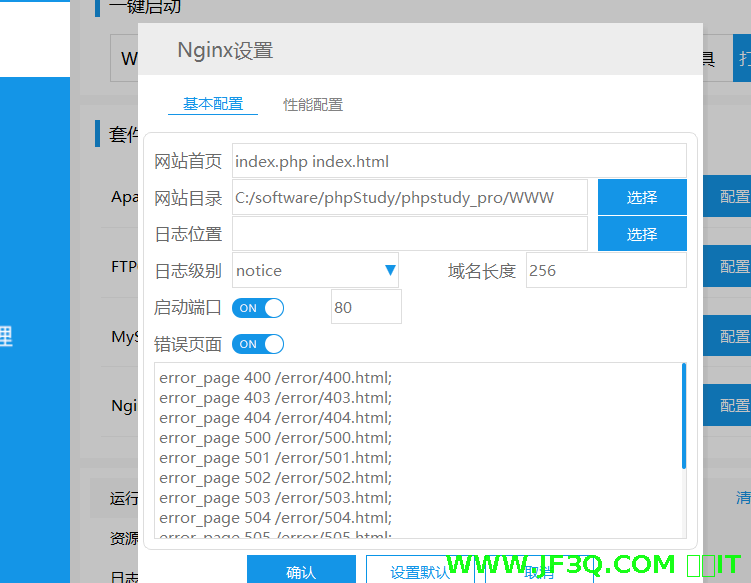Toggle the 启动端口 ON switch
The height and width of the screenshot is (583, 751).
pyautogui.click(x=258, y=308)
